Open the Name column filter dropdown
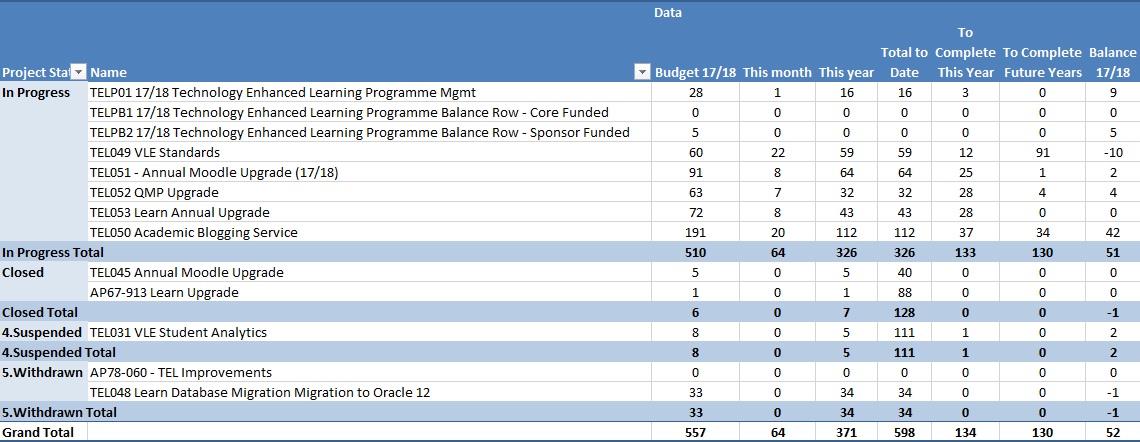The image size is (1140, 442). click(642, 72)
